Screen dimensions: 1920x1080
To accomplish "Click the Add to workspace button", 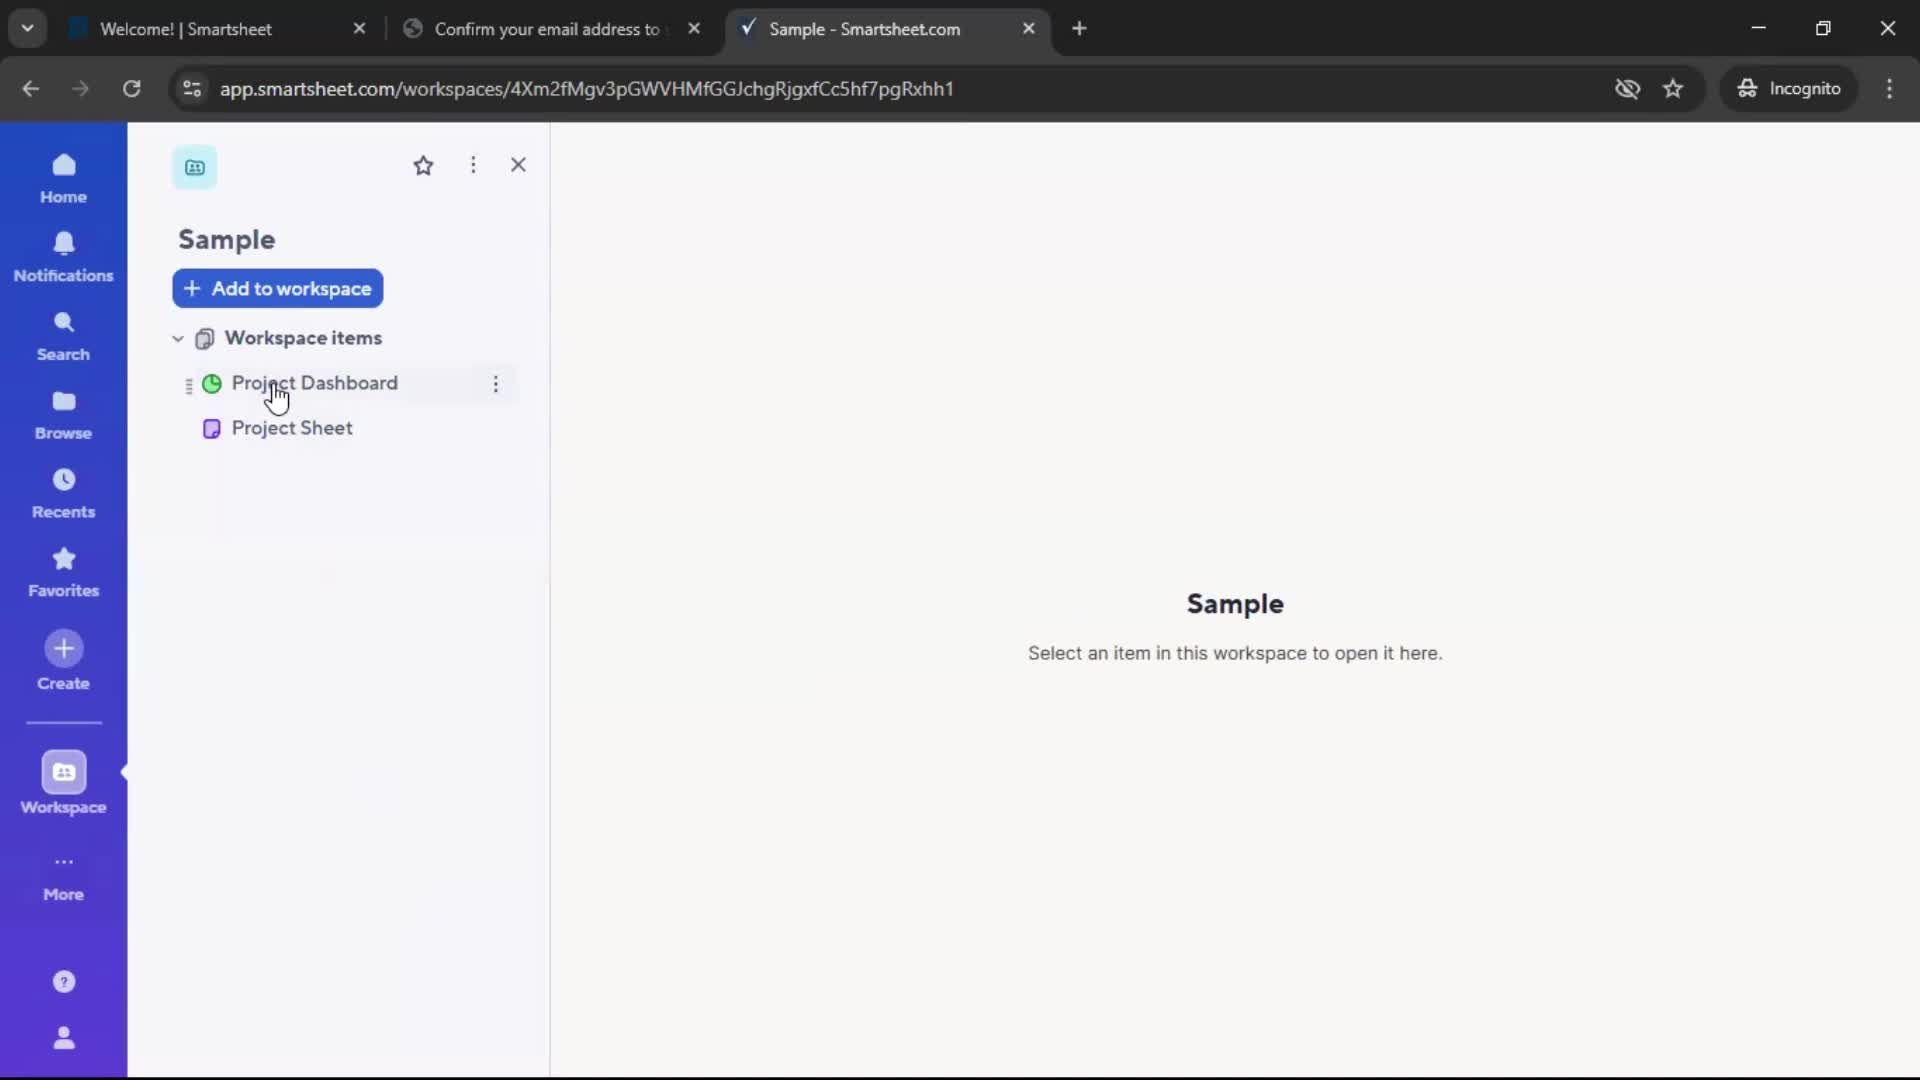I will (277, 289).
